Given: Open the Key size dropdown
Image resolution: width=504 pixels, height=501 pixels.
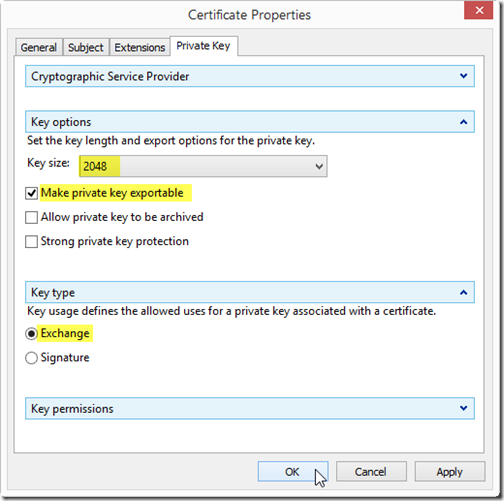Looking at the screenshot, I should coord(203,166).
